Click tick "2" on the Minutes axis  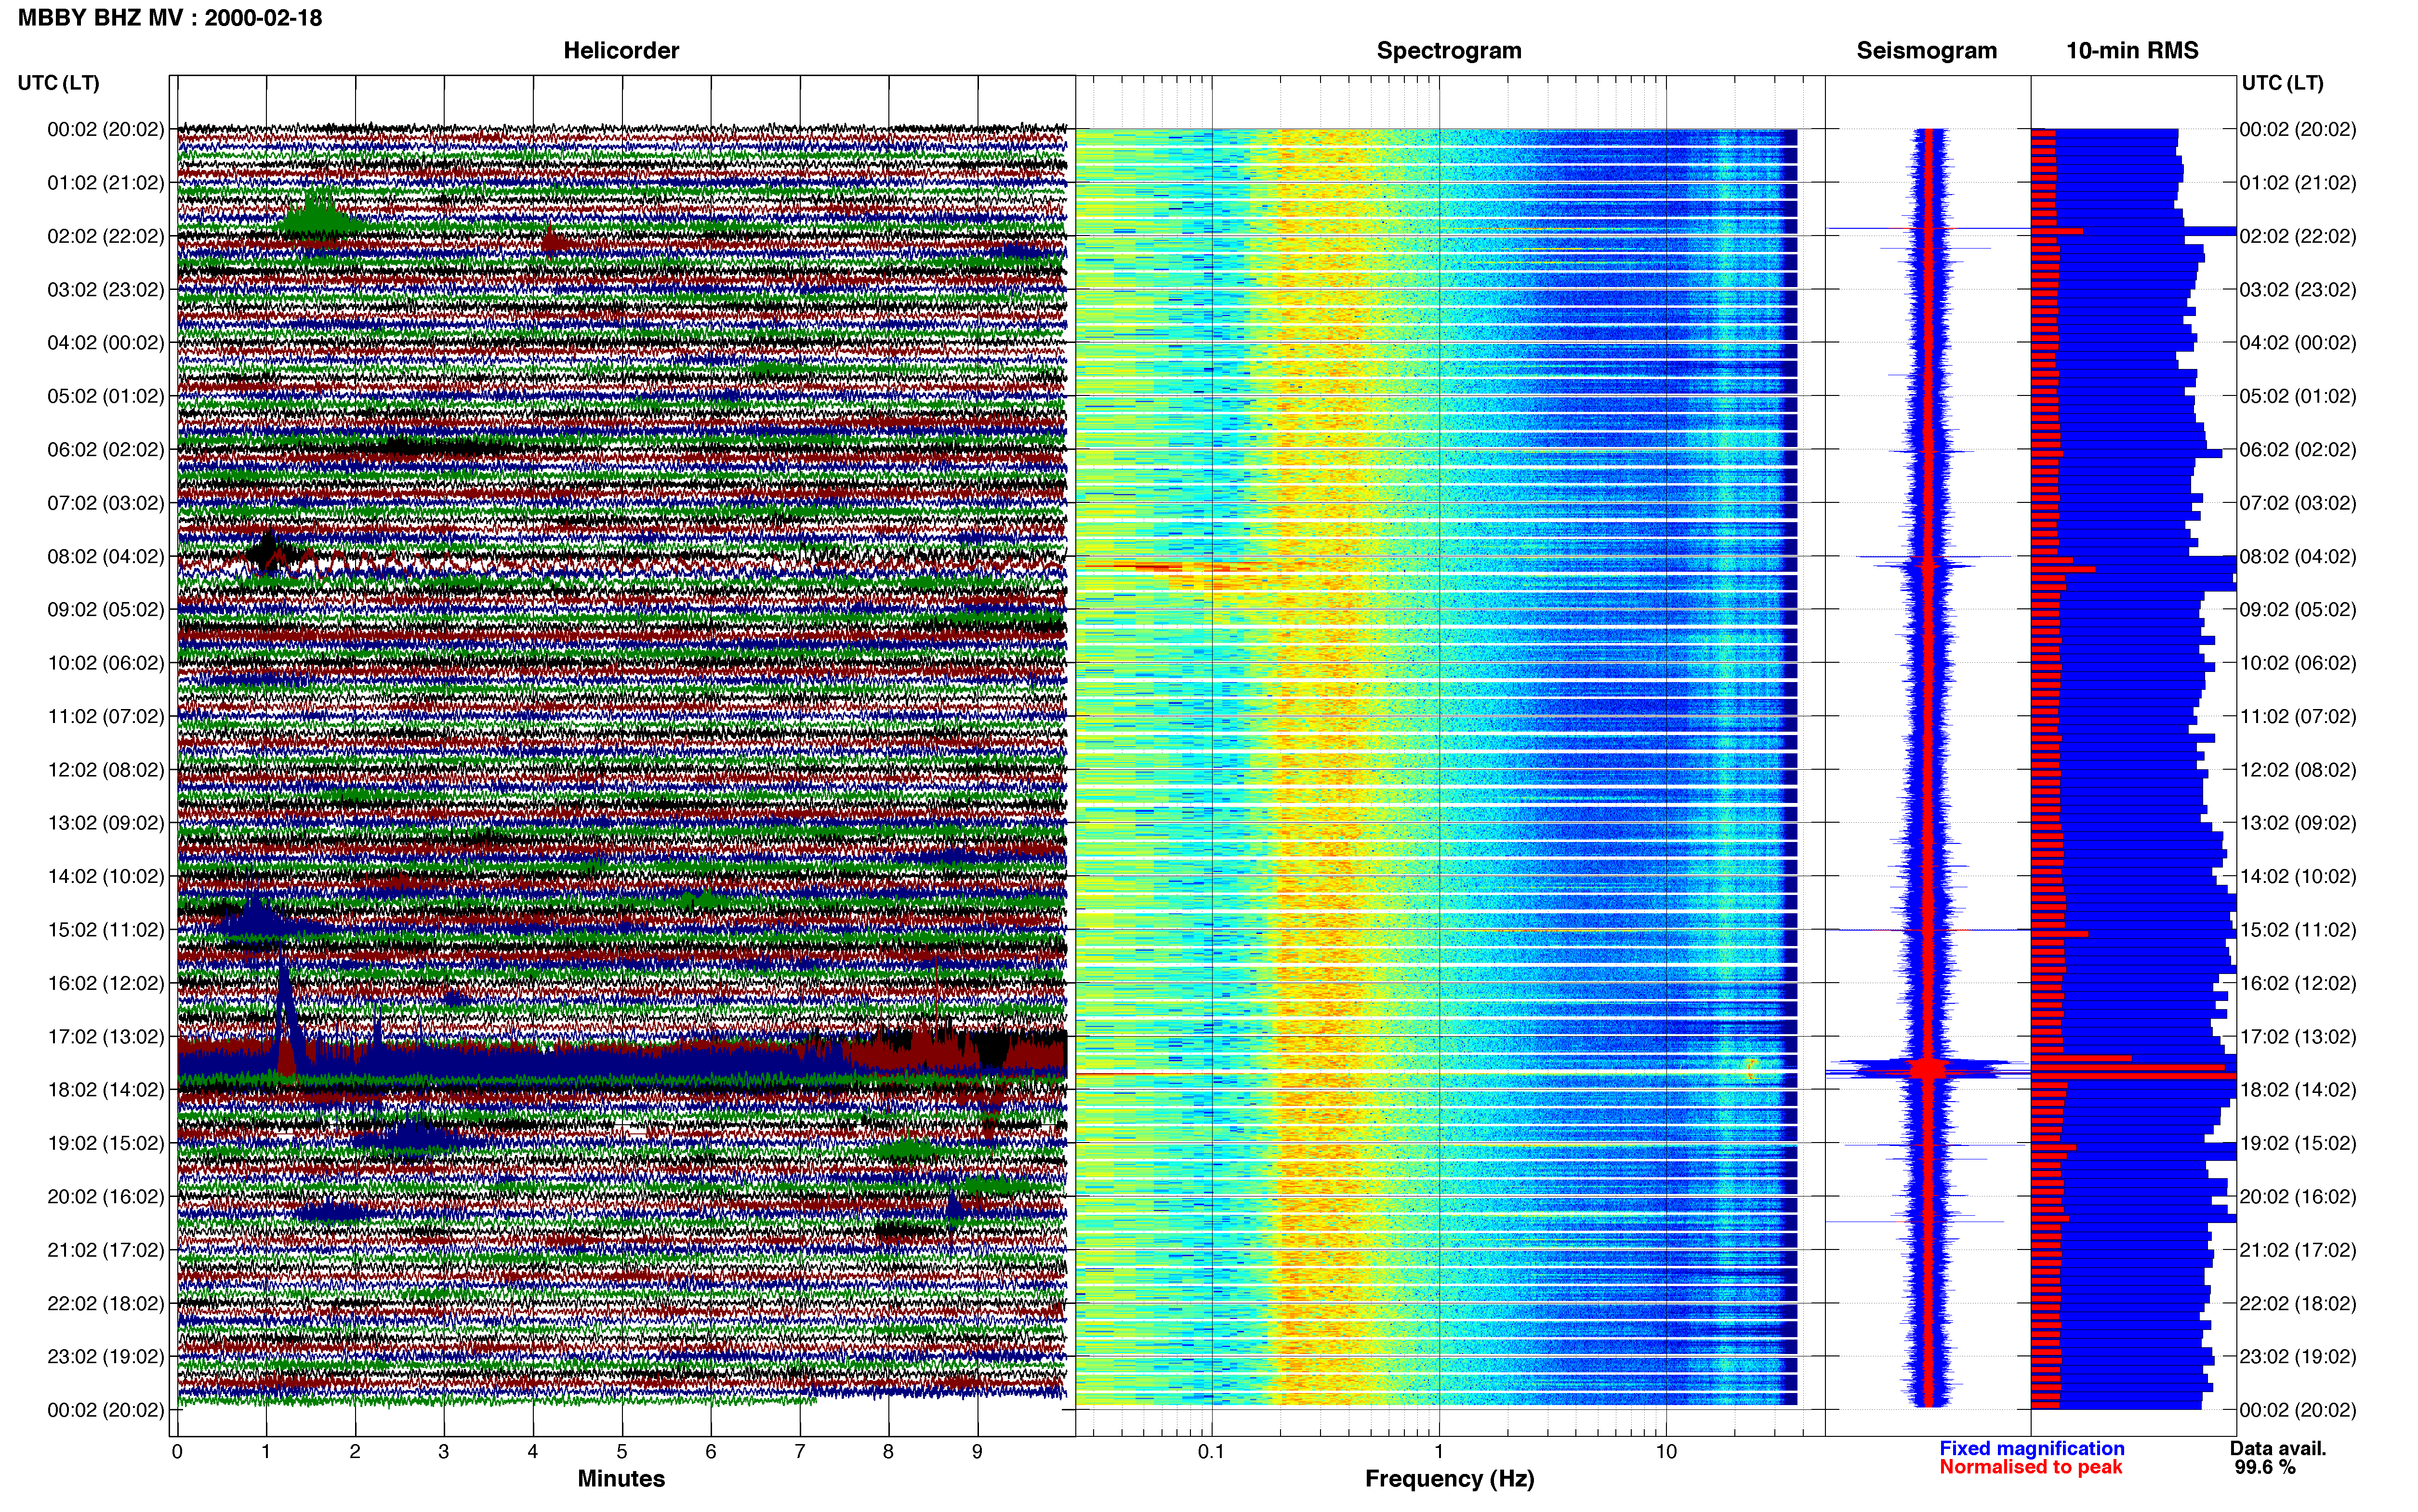pyautogui.click(x=355, y=1452)
